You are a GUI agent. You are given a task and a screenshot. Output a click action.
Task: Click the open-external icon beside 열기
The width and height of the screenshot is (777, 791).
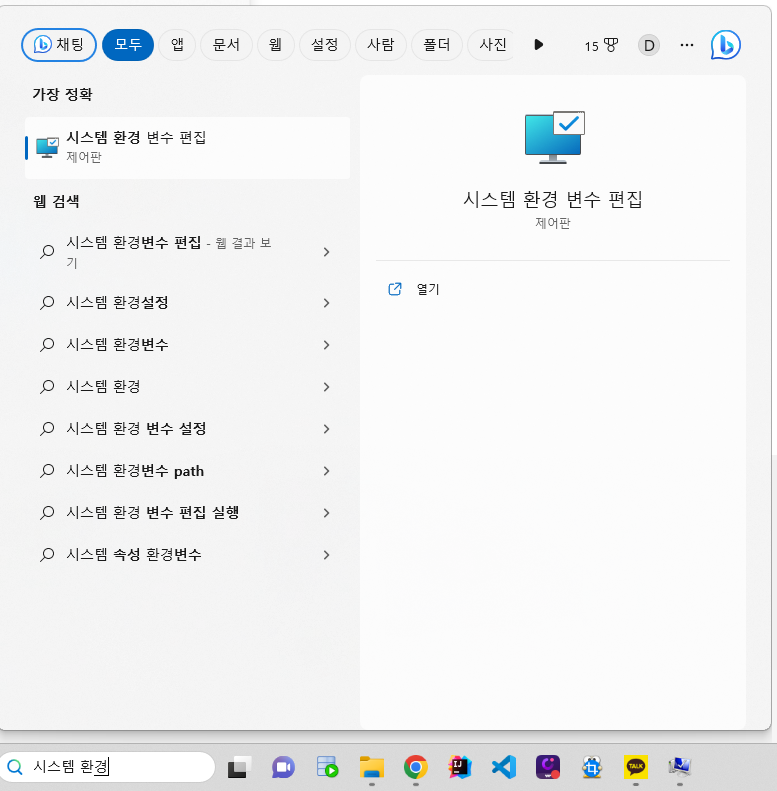coord(395,289)
